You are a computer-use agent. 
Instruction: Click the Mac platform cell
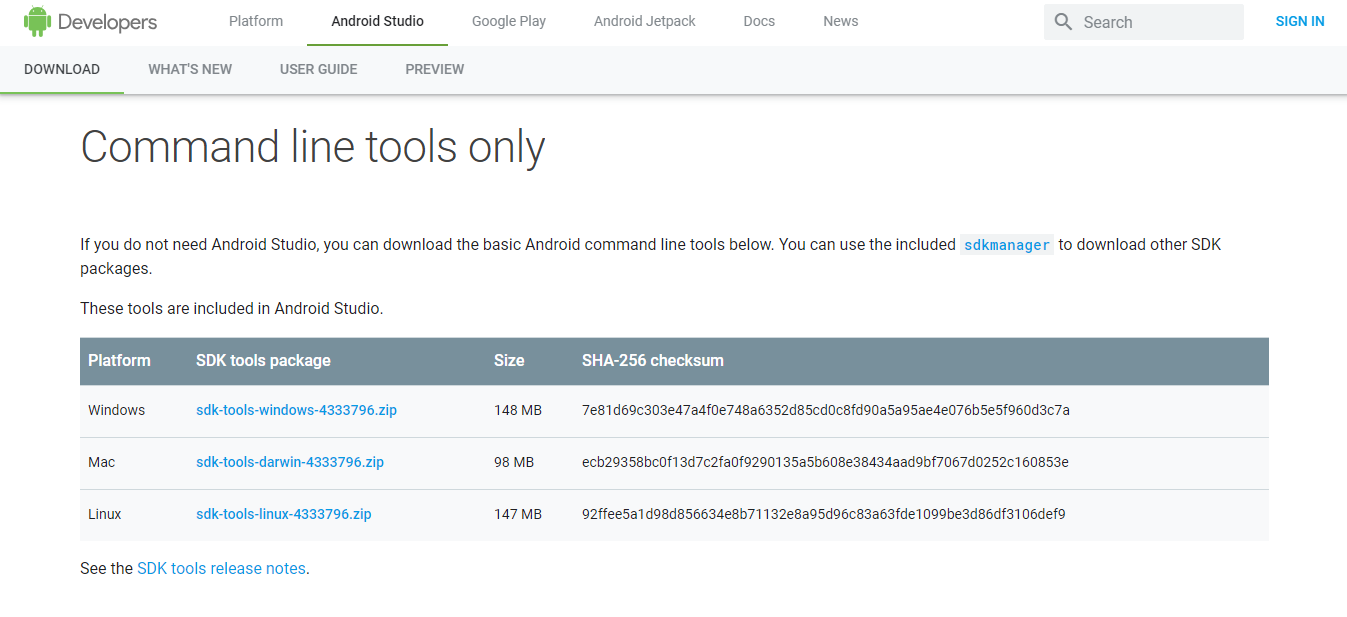pyautogui.click(x=101, y=462)
